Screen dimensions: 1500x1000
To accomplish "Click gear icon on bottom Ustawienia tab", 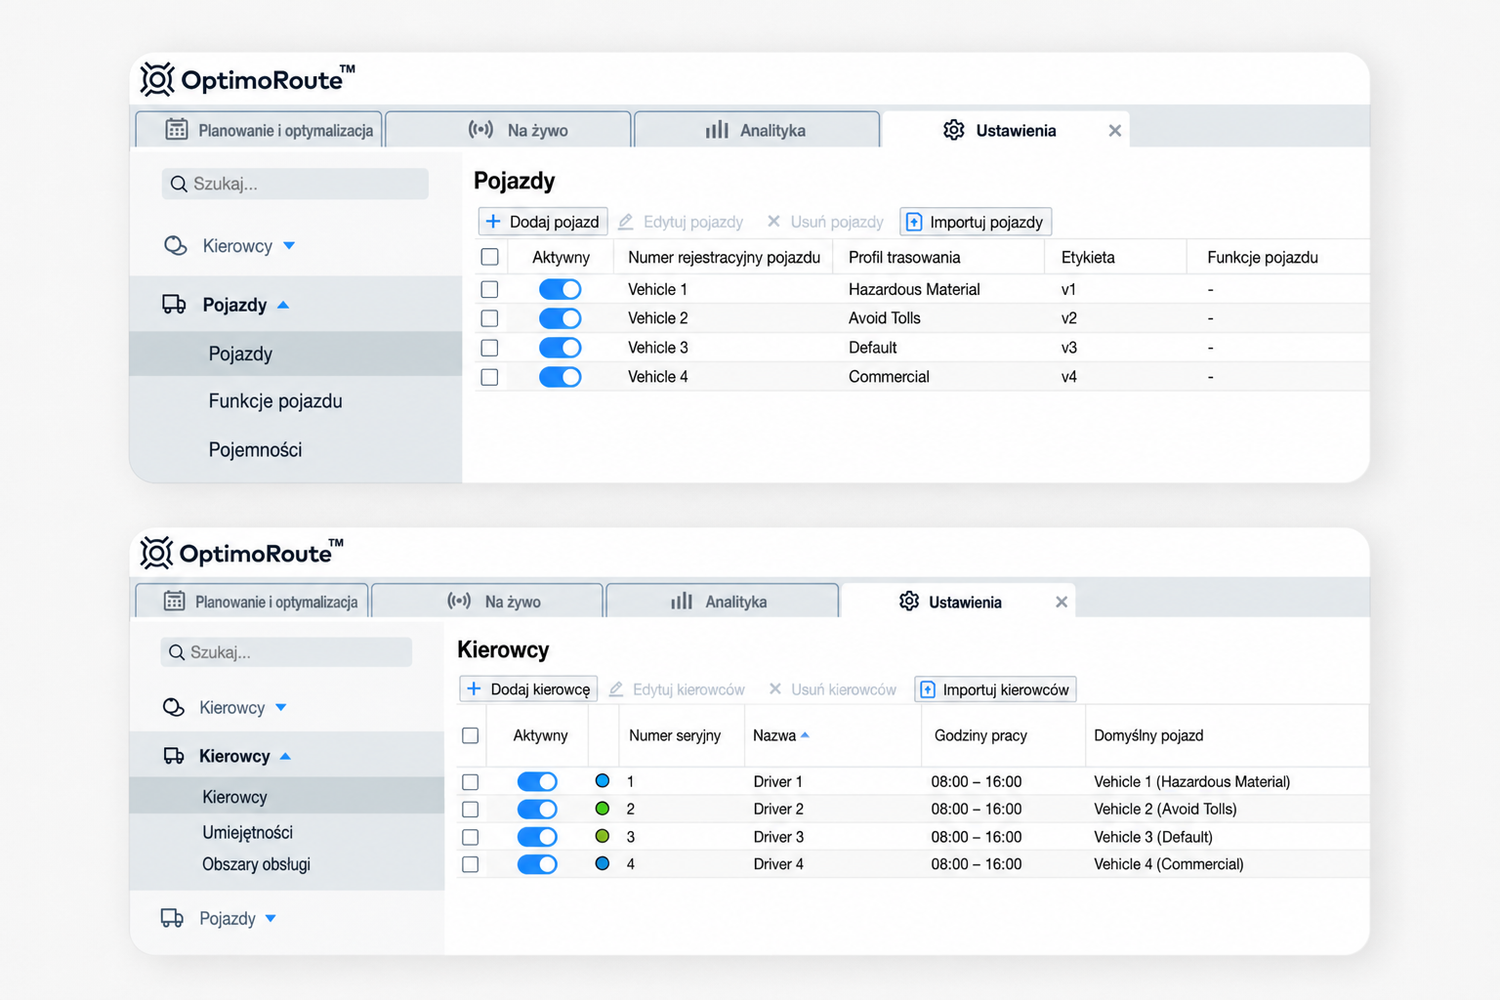I will [x=909, y=601].
